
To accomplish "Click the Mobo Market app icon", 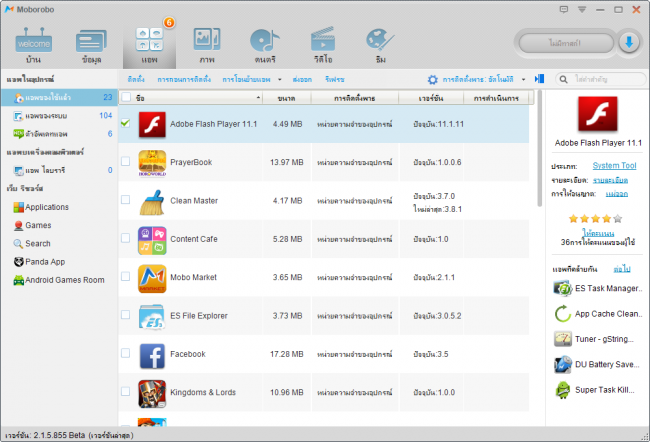I will 152,279.
